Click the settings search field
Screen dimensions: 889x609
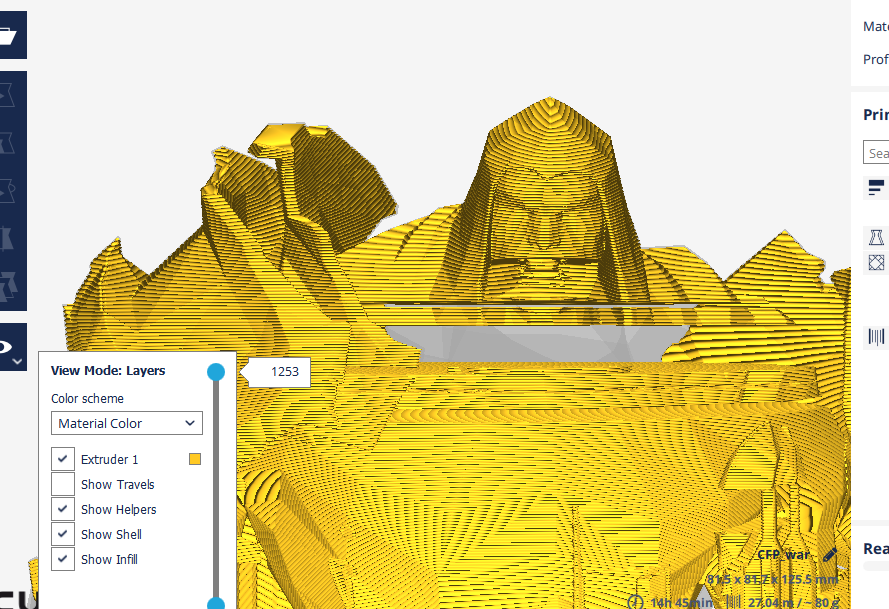pyautogui.click(x=876, y=153)
